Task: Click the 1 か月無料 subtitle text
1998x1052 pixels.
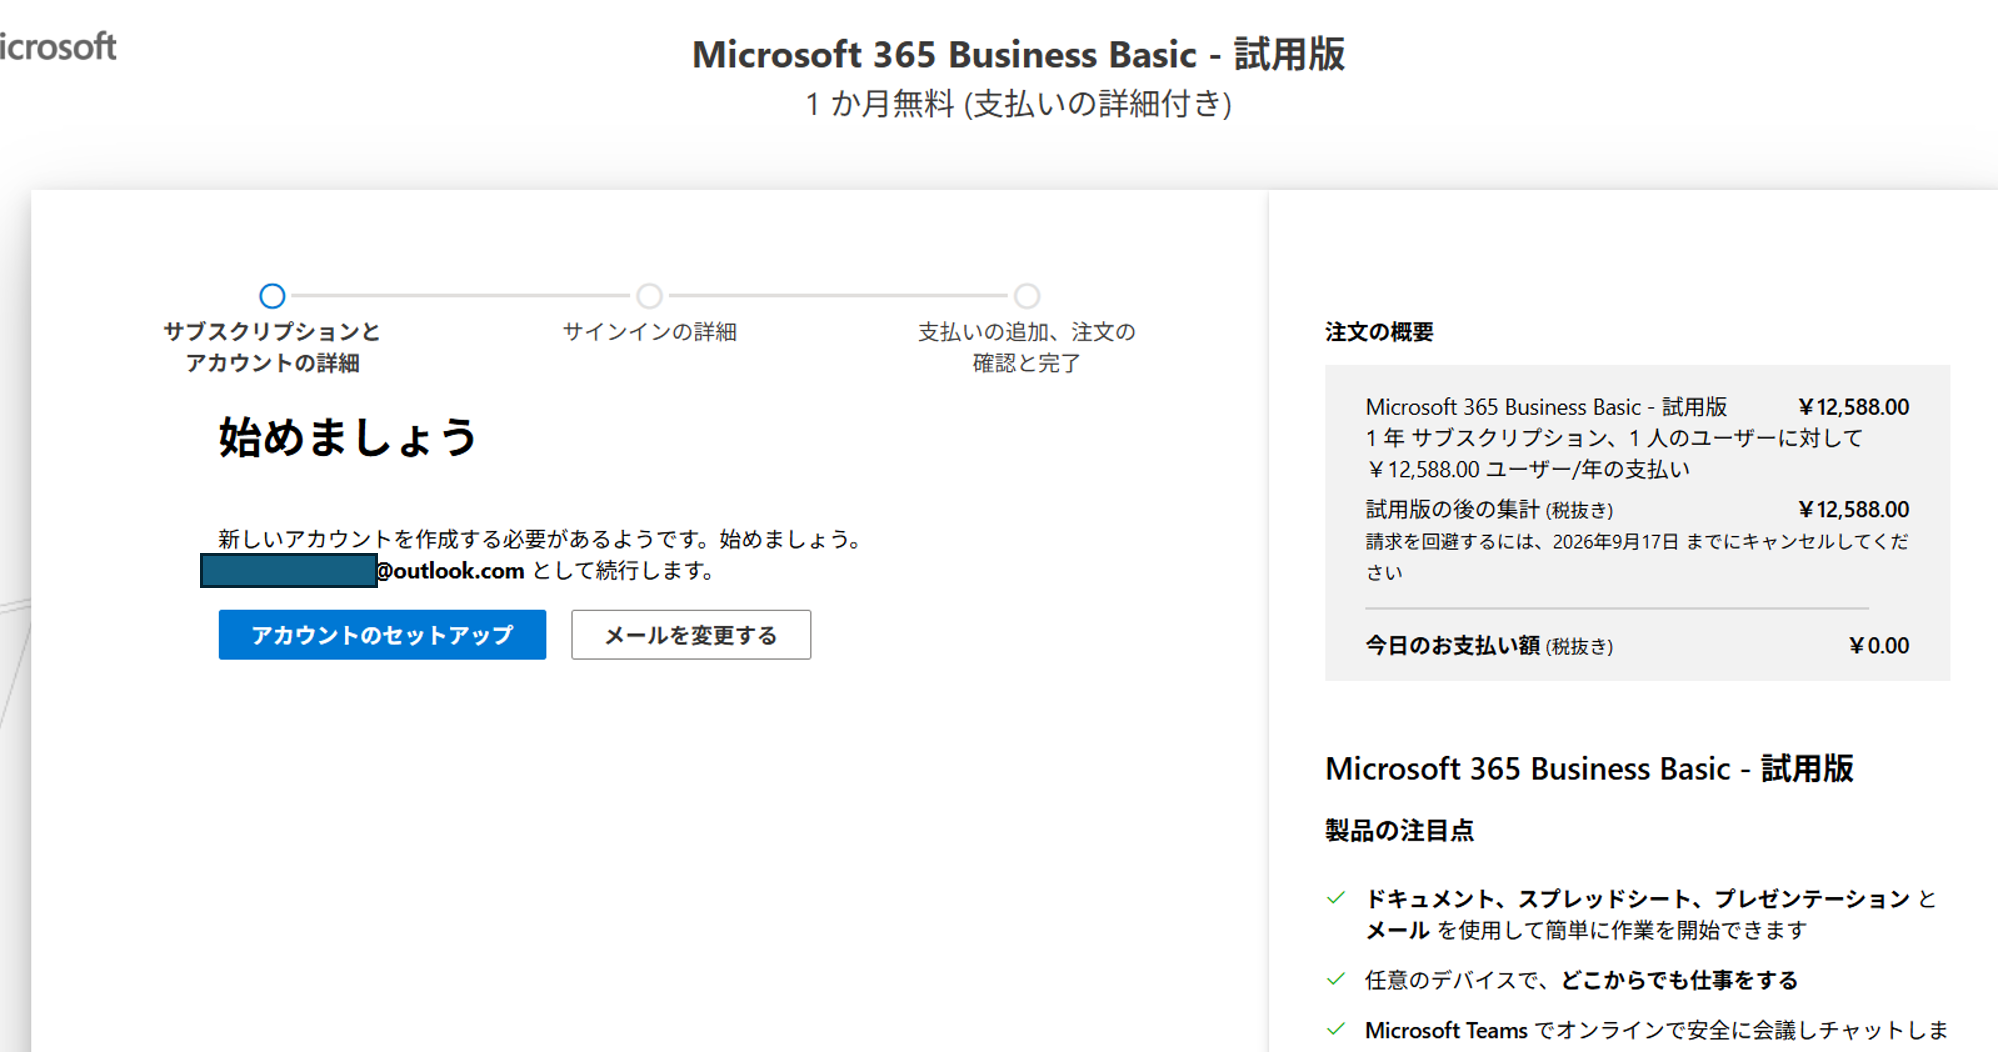Action: [x=1019, y=104]
